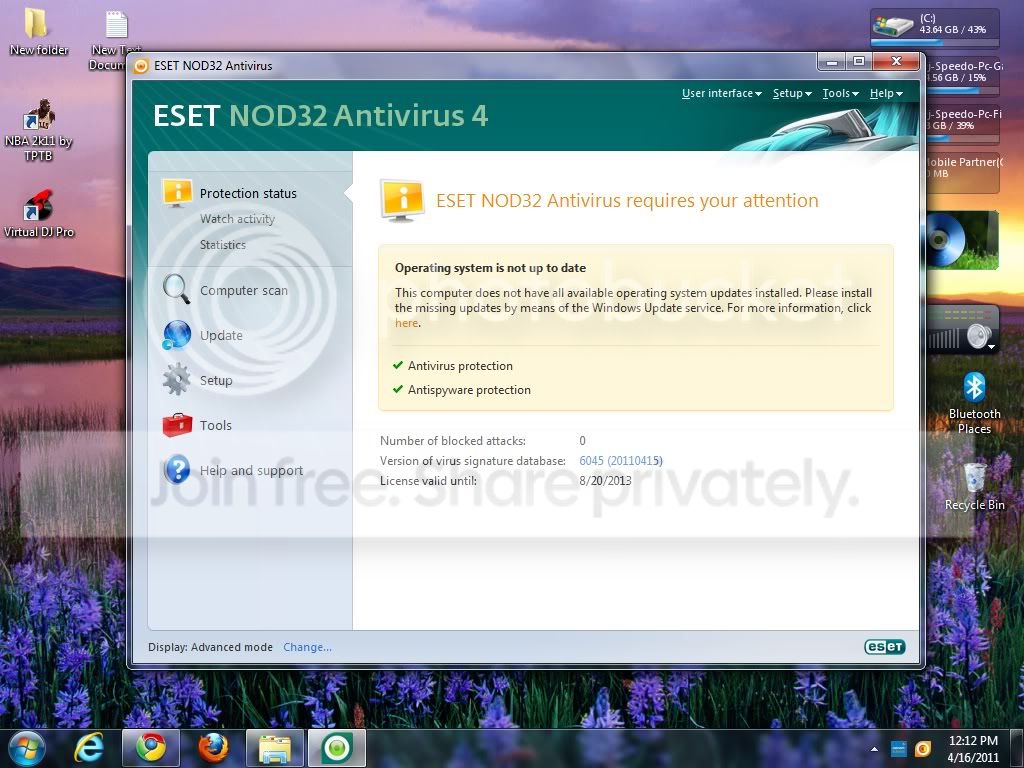Click the ESET logo in footer

tap(884, 647)
